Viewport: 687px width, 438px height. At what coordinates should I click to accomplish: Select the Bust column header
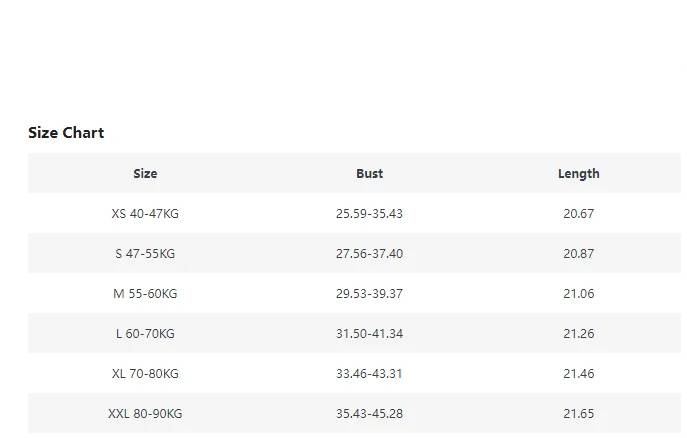coord(369,173)
